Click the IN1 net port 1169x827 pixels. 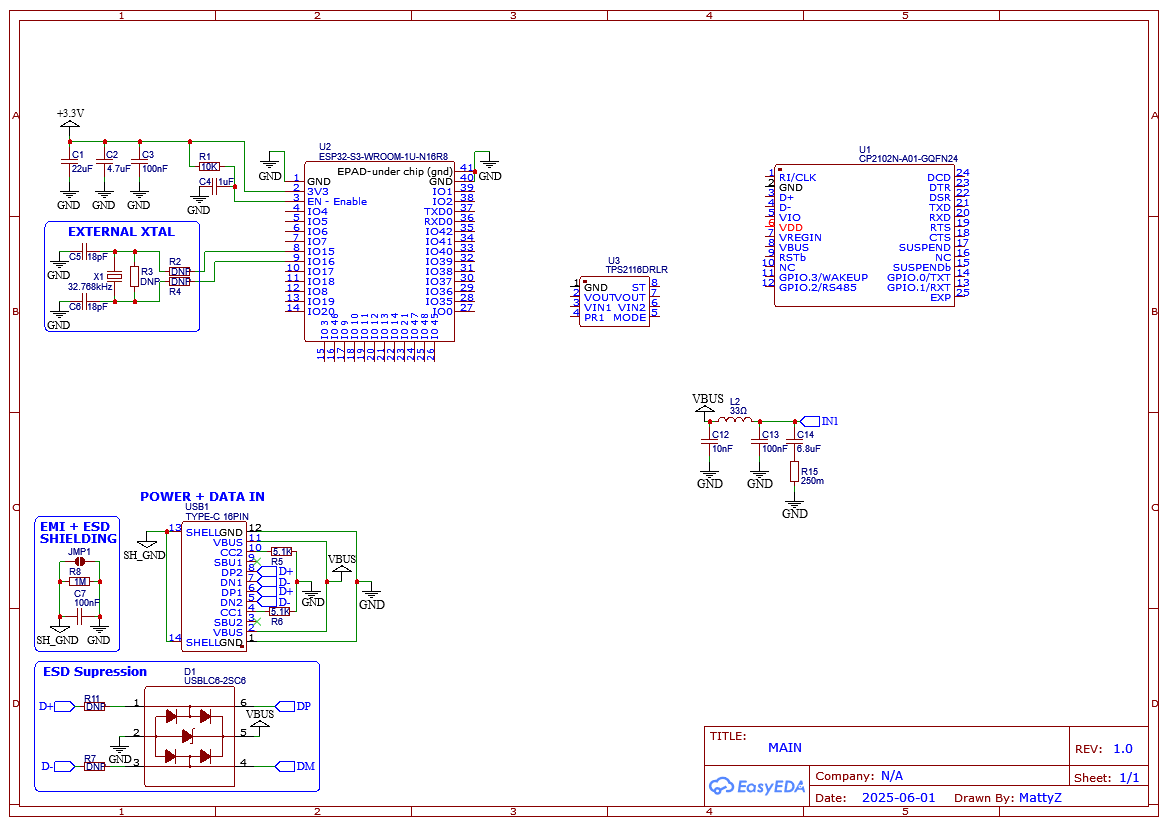click(x=819, y=421)
